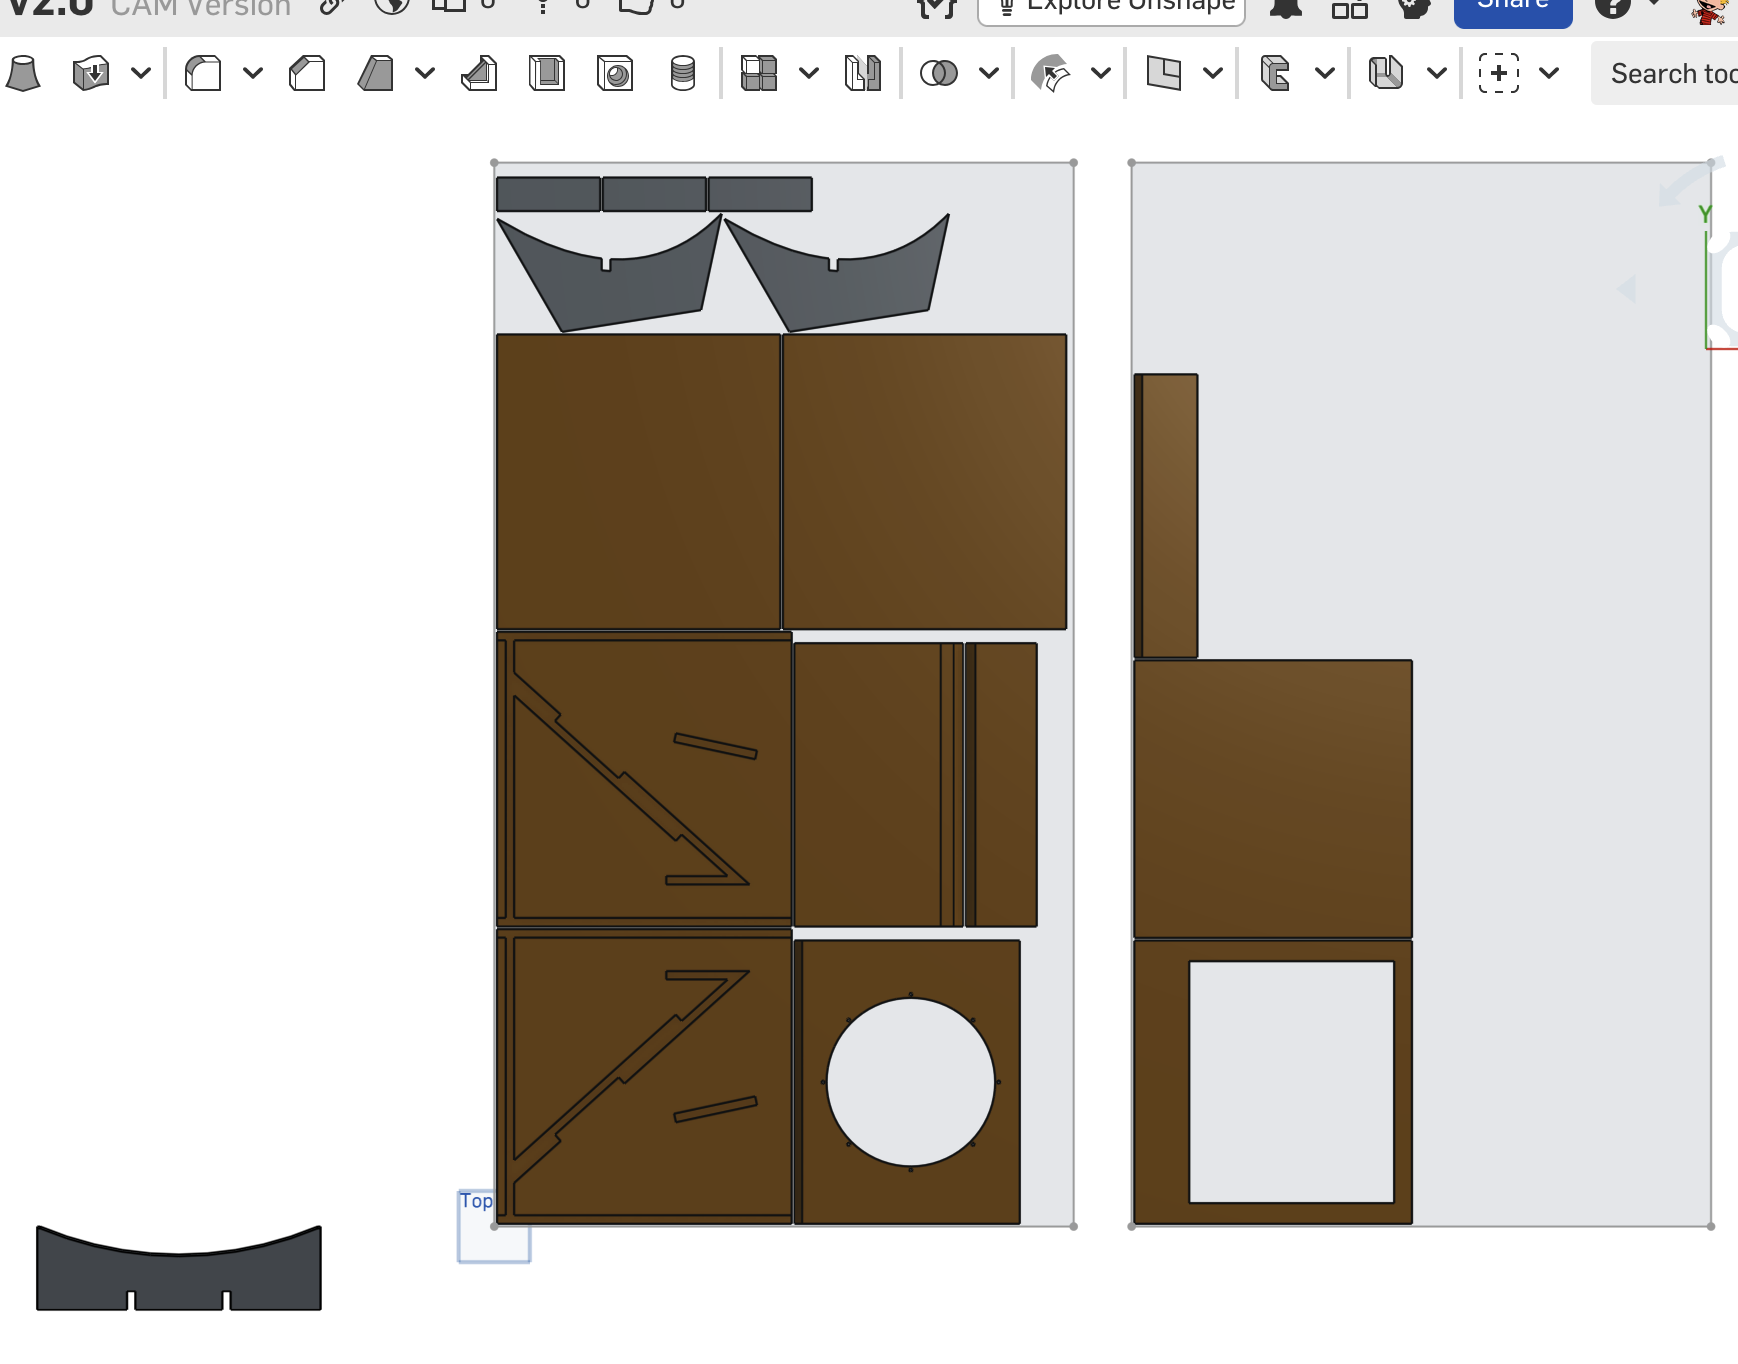Select the Shell tool
The image size is (1738, 1364).
547,73
